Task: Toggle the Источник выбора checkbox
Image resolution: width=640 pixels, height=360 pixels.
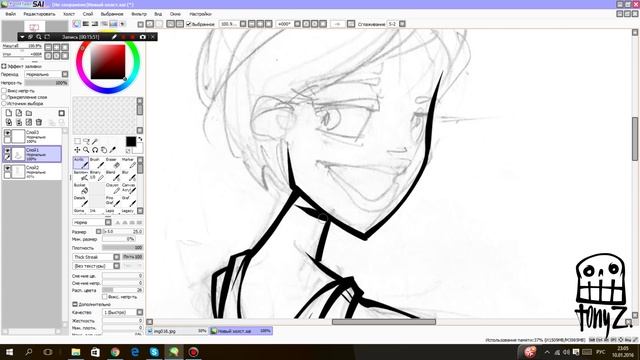Action: pyautogui.click(x=4, y=104)
